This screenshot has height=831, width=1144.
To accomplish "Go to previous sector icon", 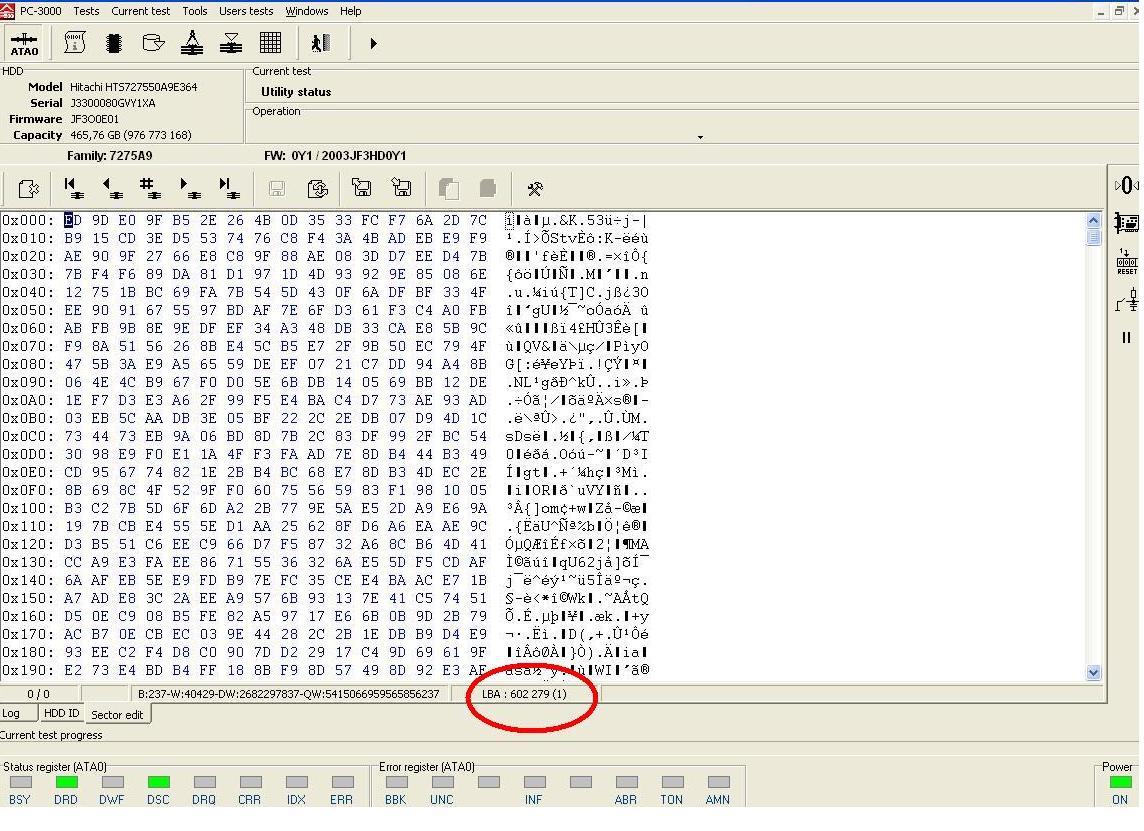I will tap(112, 188).
